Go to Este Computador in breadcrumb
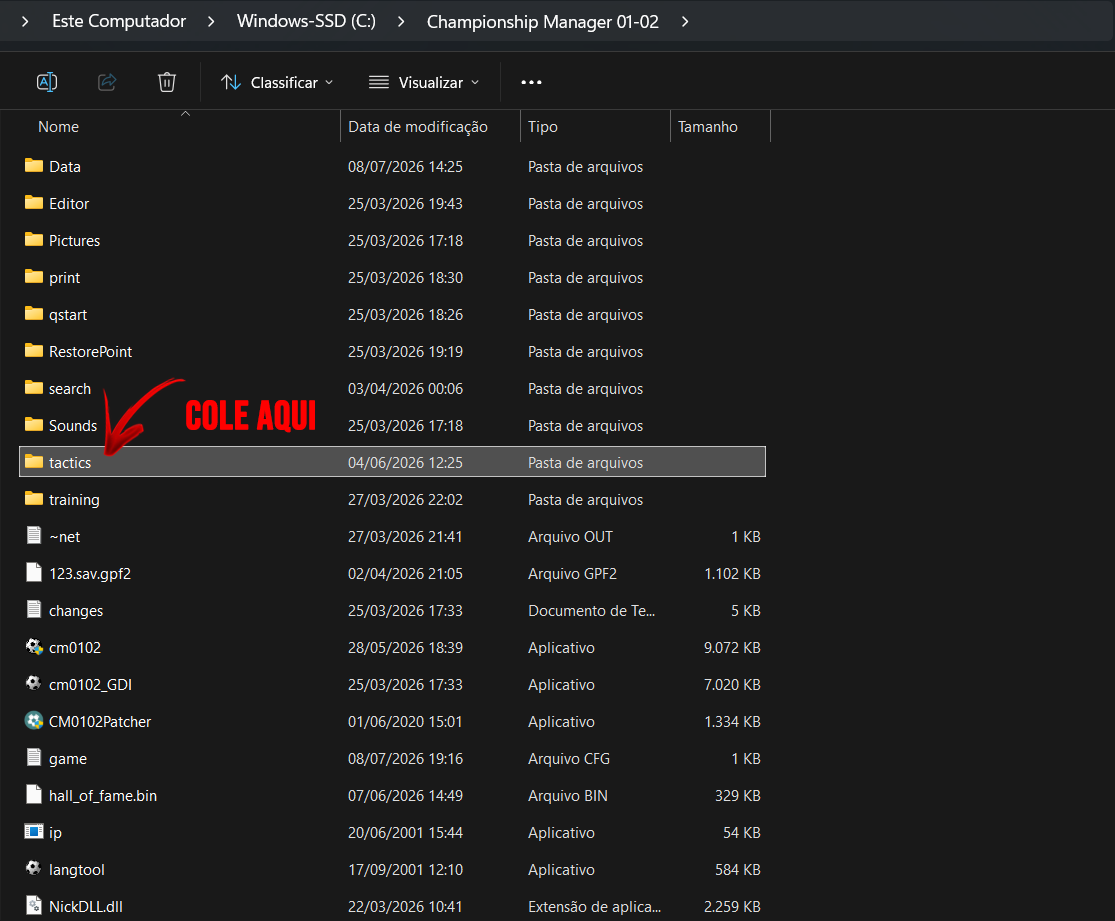Image resolution: width=1115 pixels, height=921 pixels. coord(119,21)
